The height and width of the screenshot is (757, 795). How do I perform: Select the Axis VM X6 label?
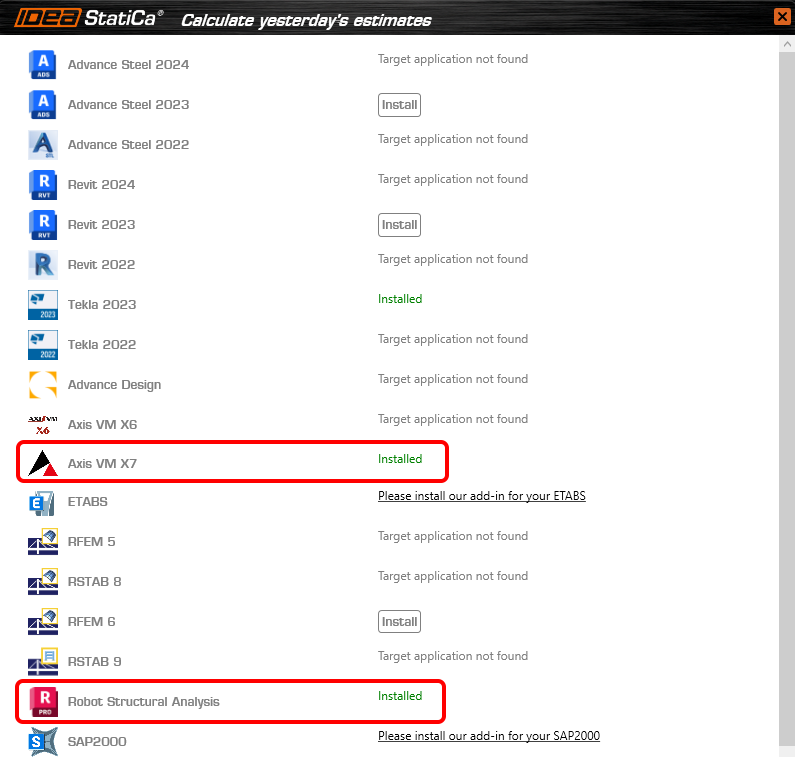tap(102, 425)
